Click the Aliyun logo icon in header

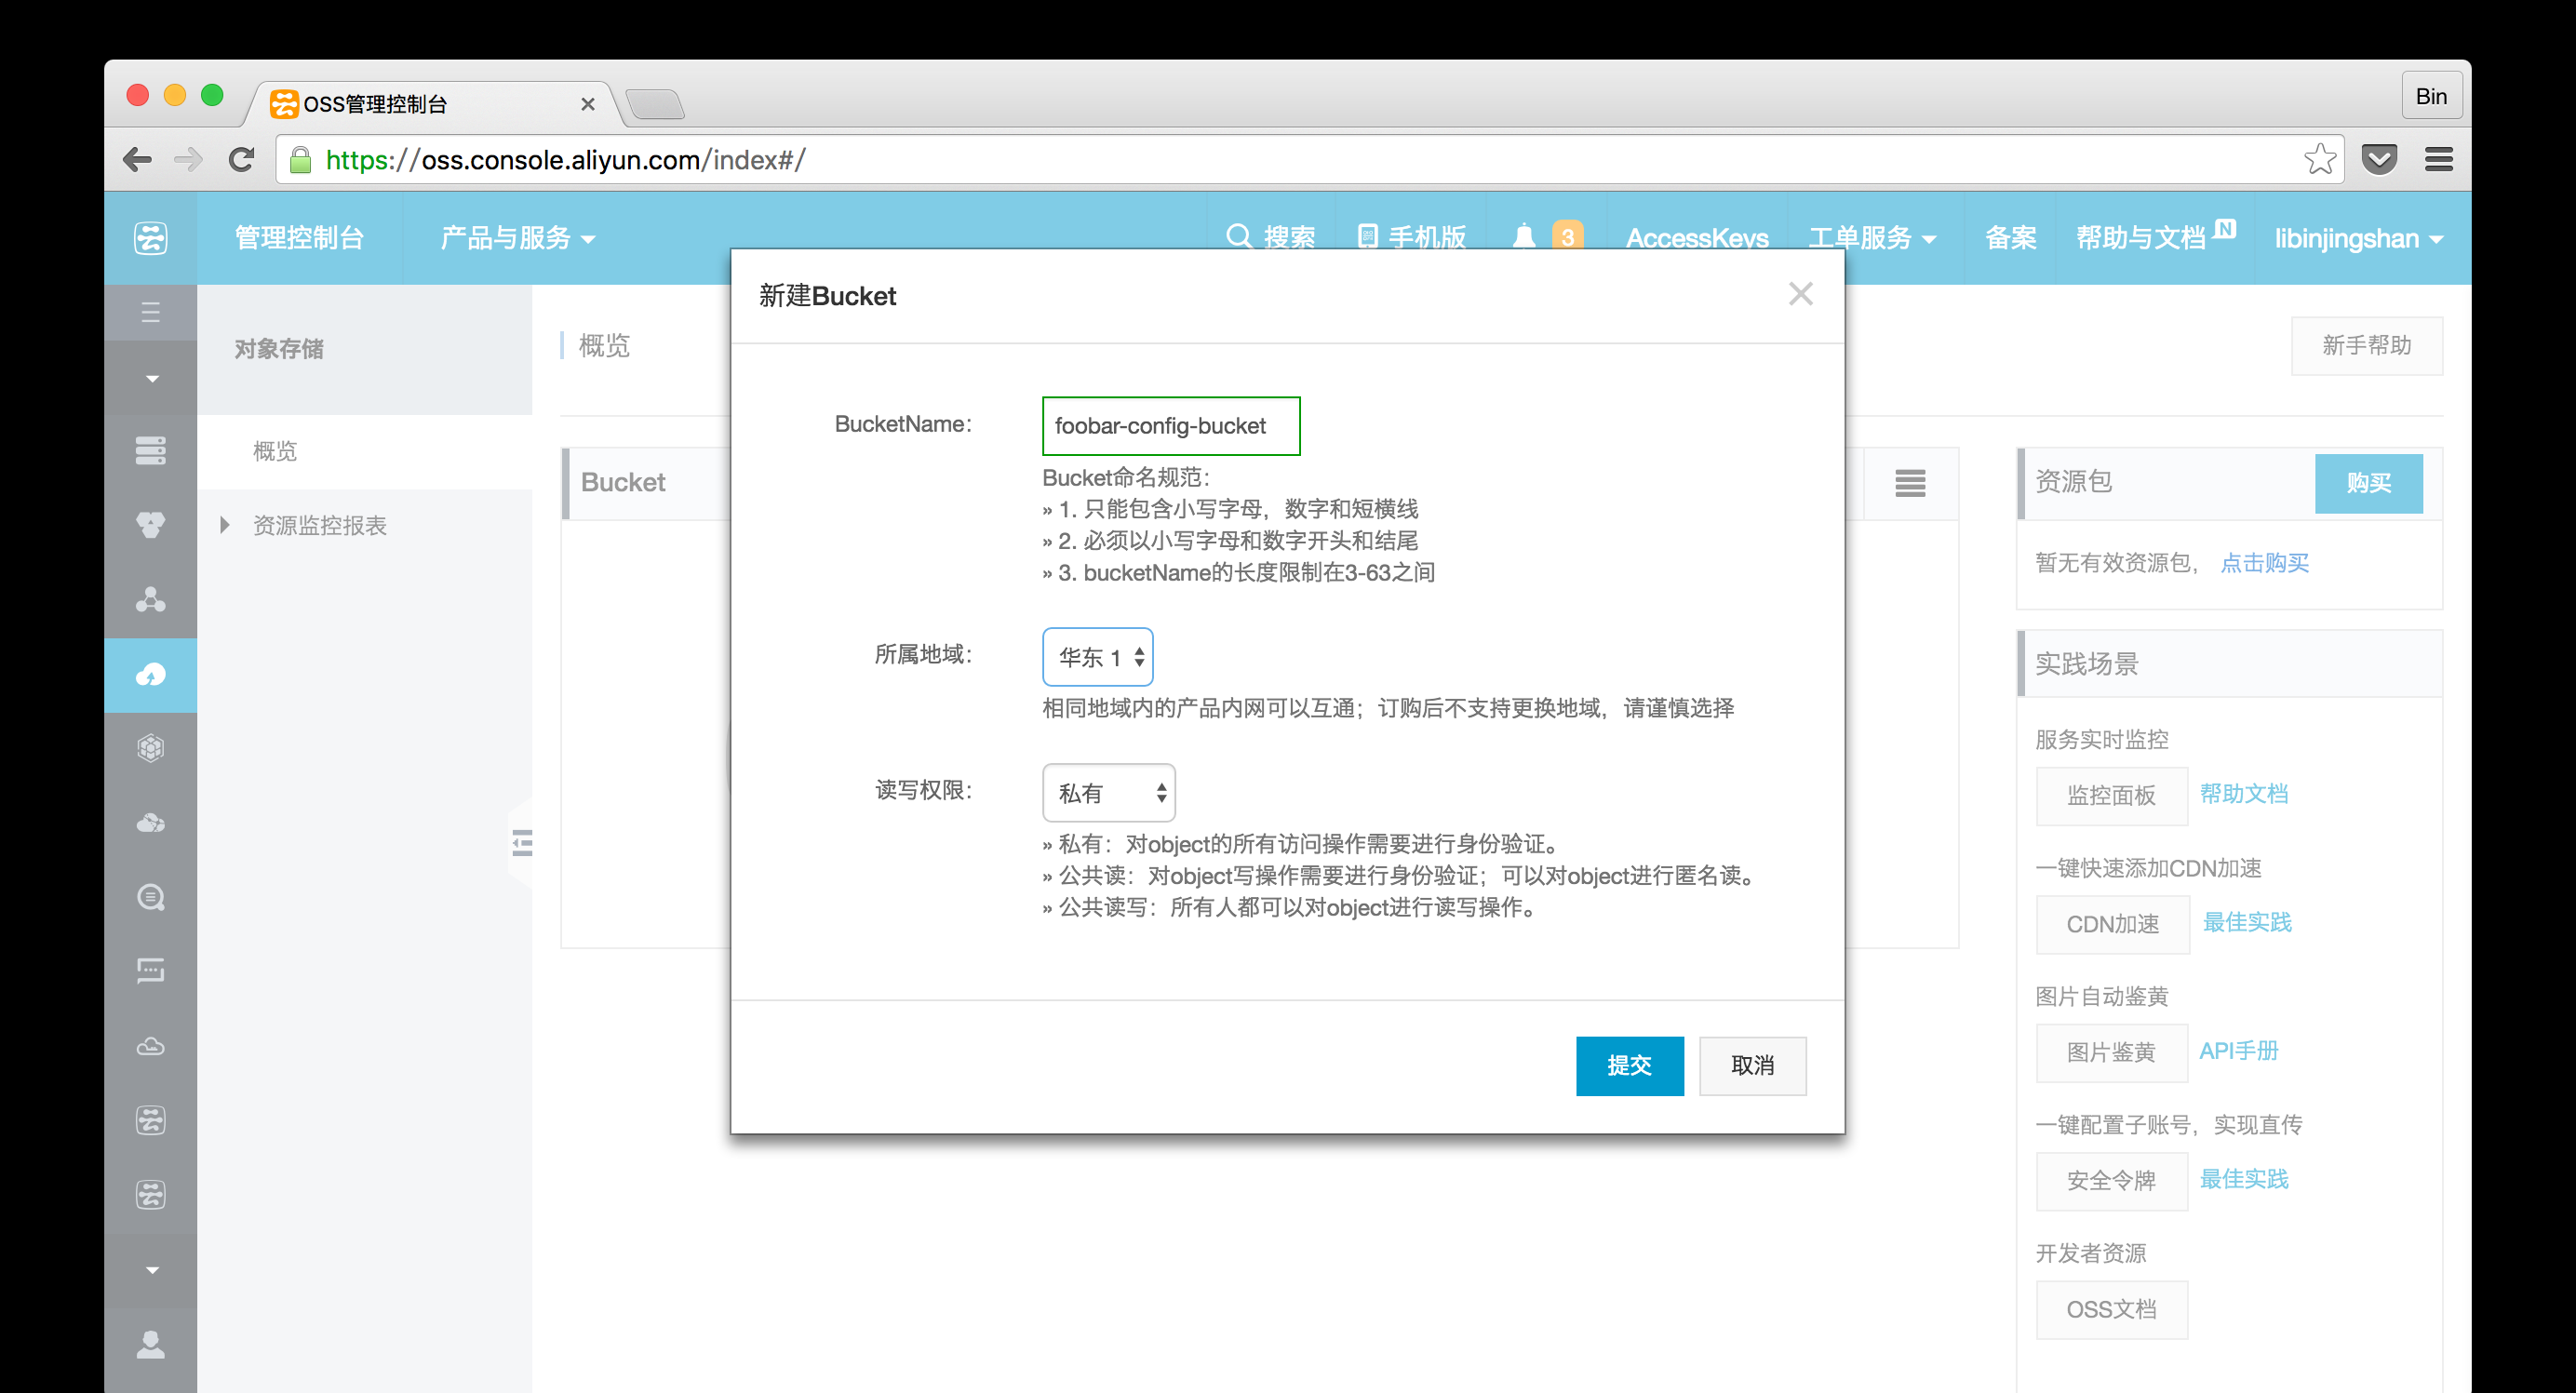151,238
